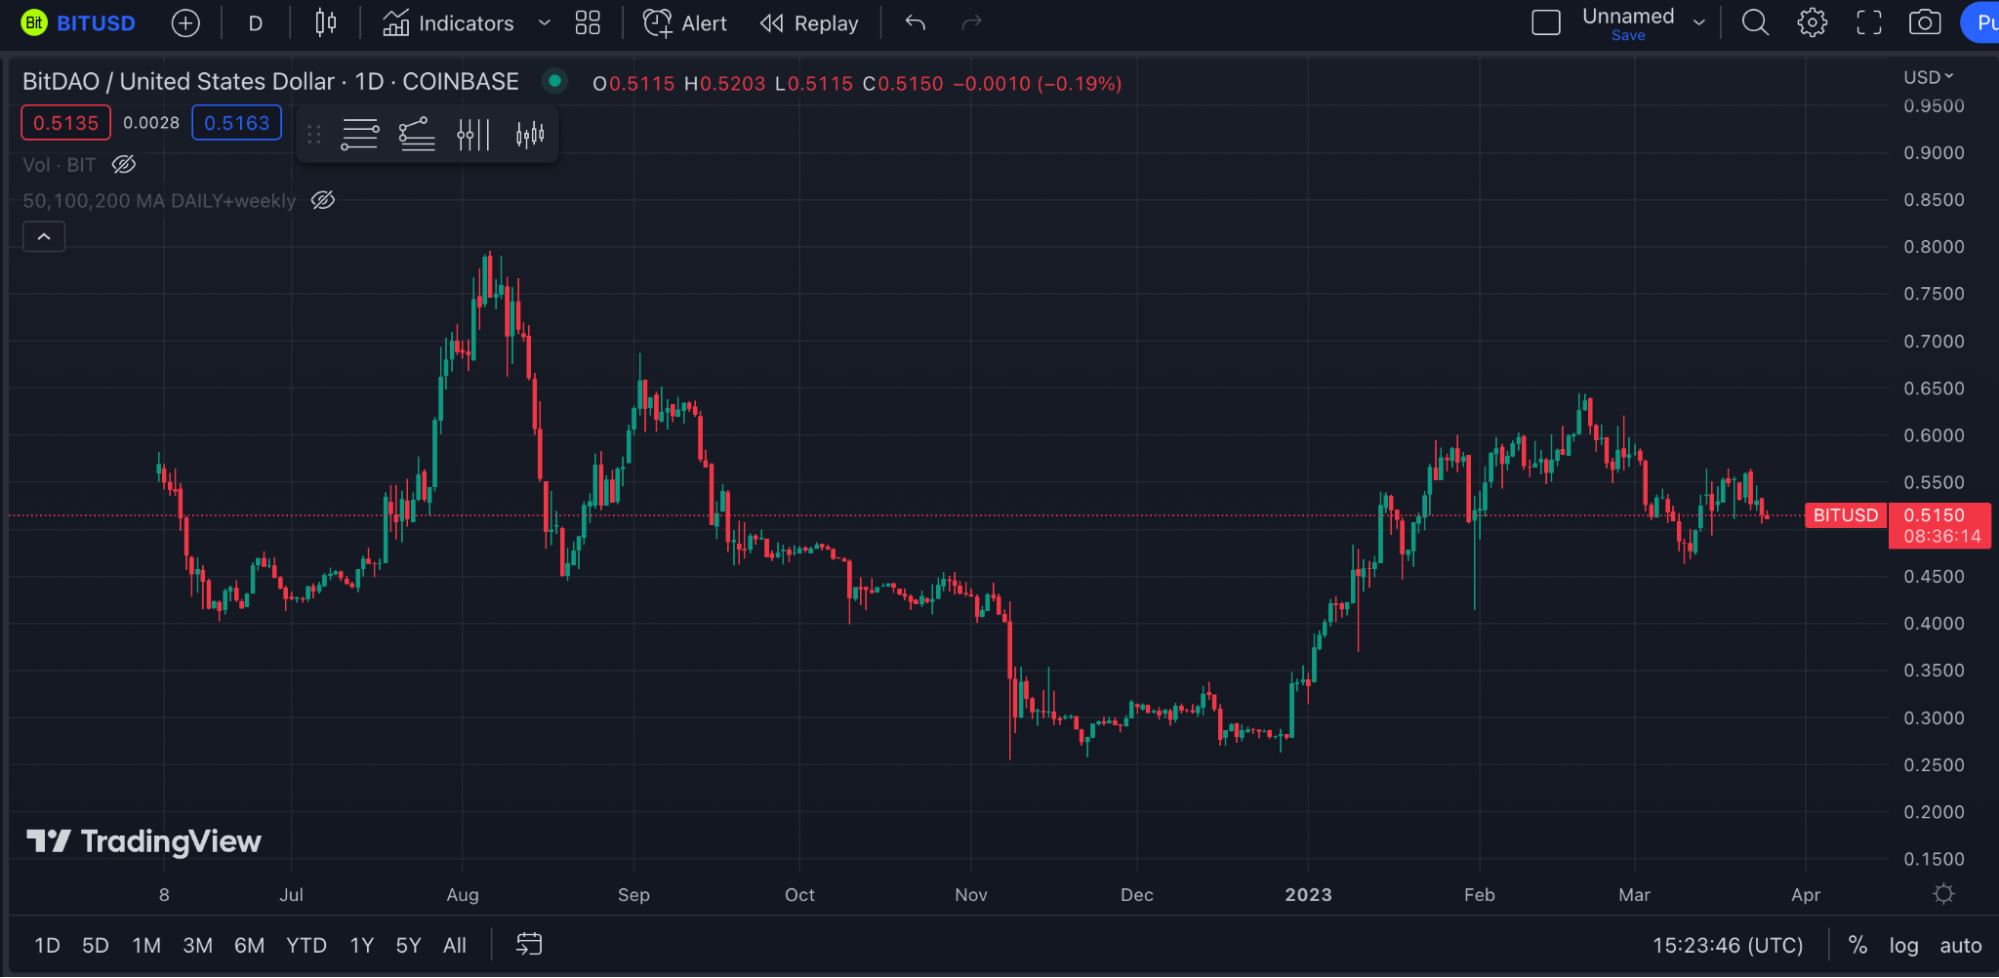1999x978 pixels.
Task: Open the symbol search magnifier
Action: (1755, 23)
